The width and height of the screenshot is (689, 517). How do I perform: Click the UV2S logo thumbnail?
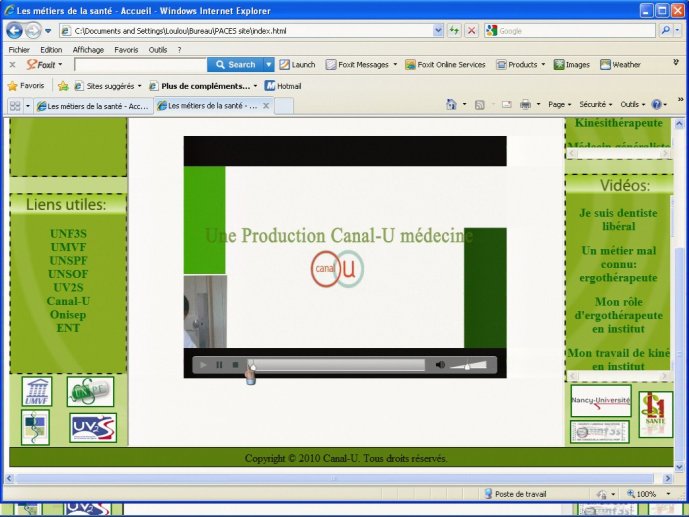[93, 428]
